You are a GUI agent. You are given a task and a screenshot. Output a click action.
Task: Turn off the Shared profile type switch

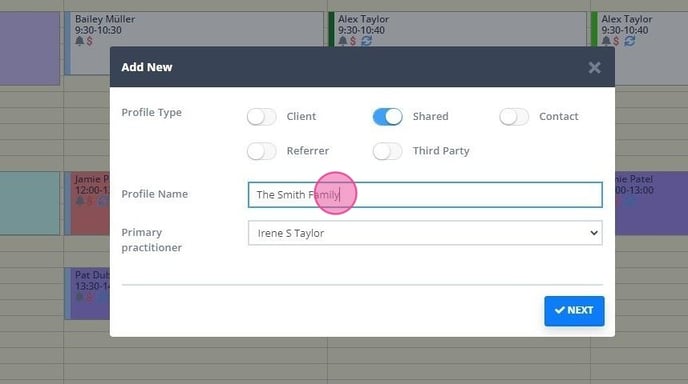[387, 117]
